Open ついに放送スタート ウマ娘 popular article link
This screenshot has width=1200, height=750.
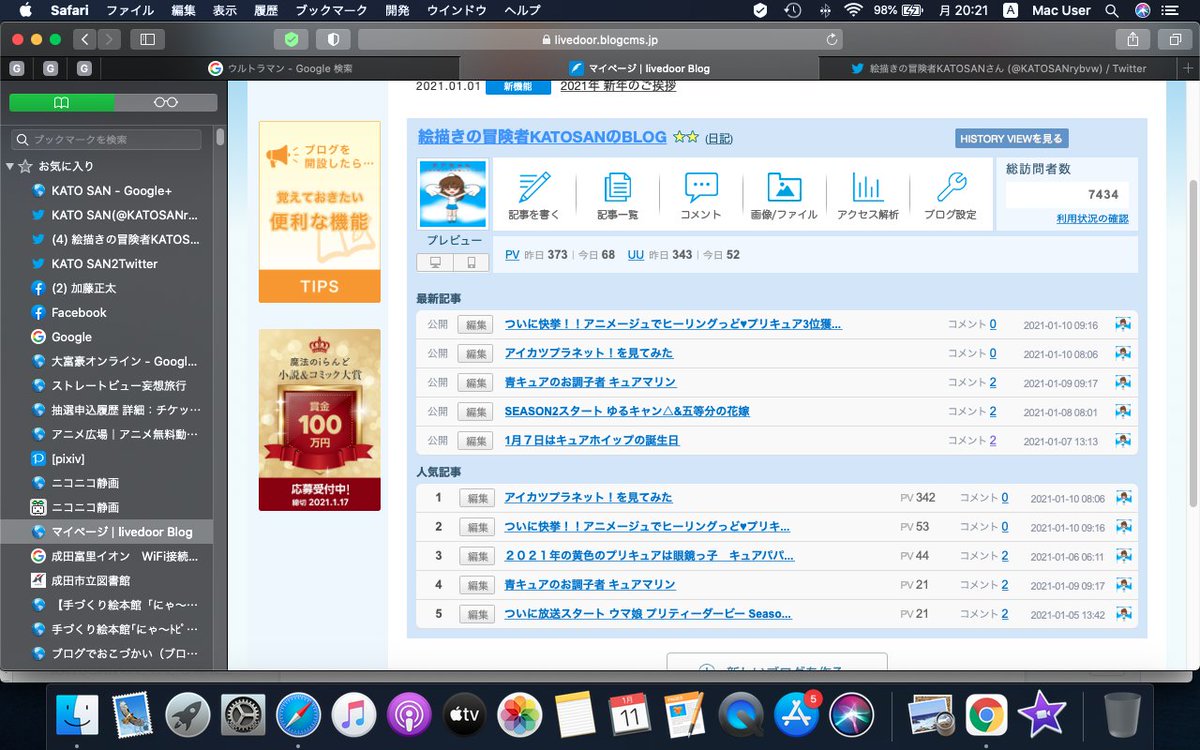pos(648,614)
